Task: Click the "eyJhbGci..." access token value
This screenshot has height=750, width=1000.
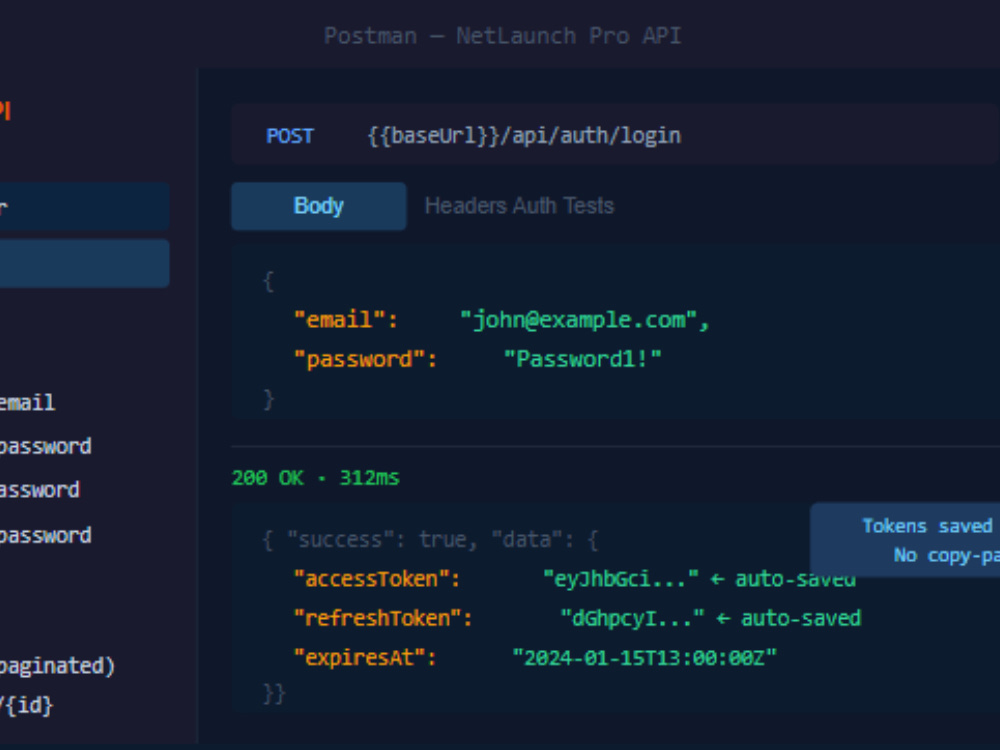Action: tap(621, 579)
